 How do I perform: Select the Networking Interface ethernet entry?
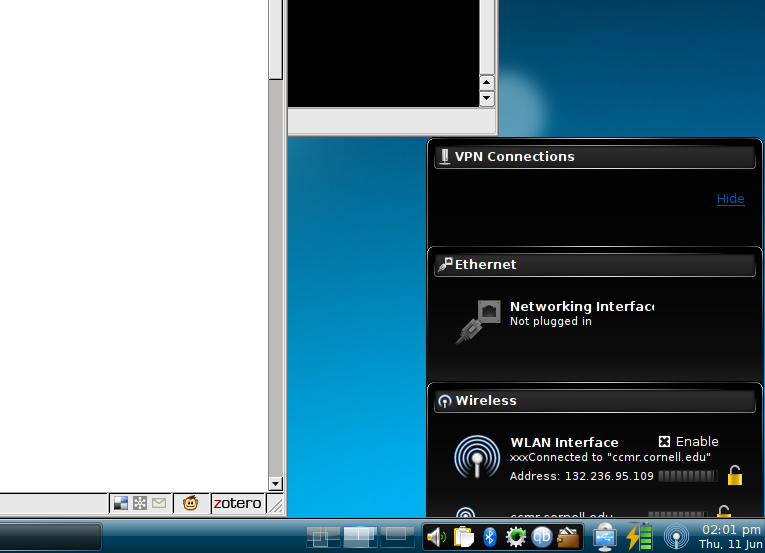[580, 314]
